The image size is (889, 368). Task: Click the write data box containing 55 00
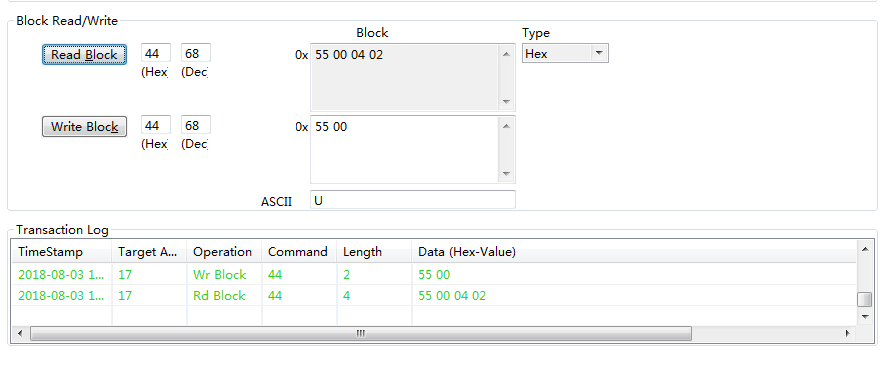(x=405, y=149)
